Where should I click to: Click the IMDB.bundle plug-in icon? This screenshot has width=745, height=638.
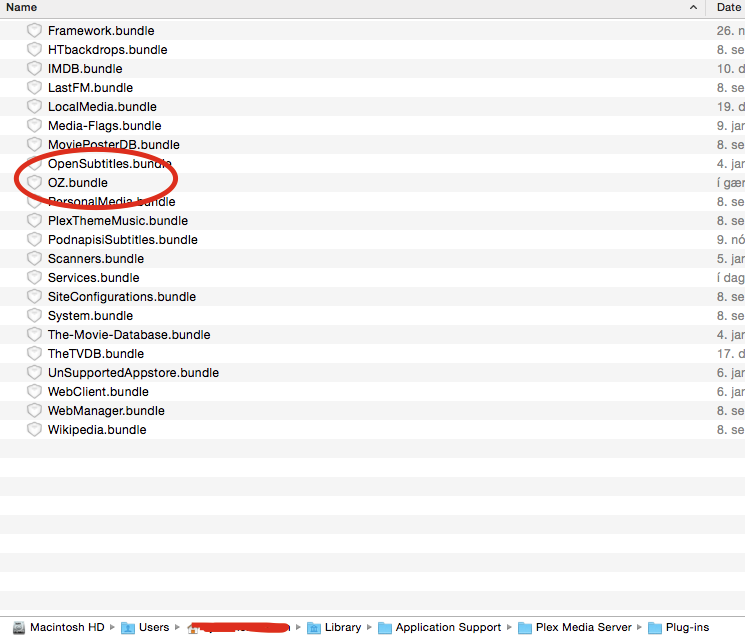(34, 69)
